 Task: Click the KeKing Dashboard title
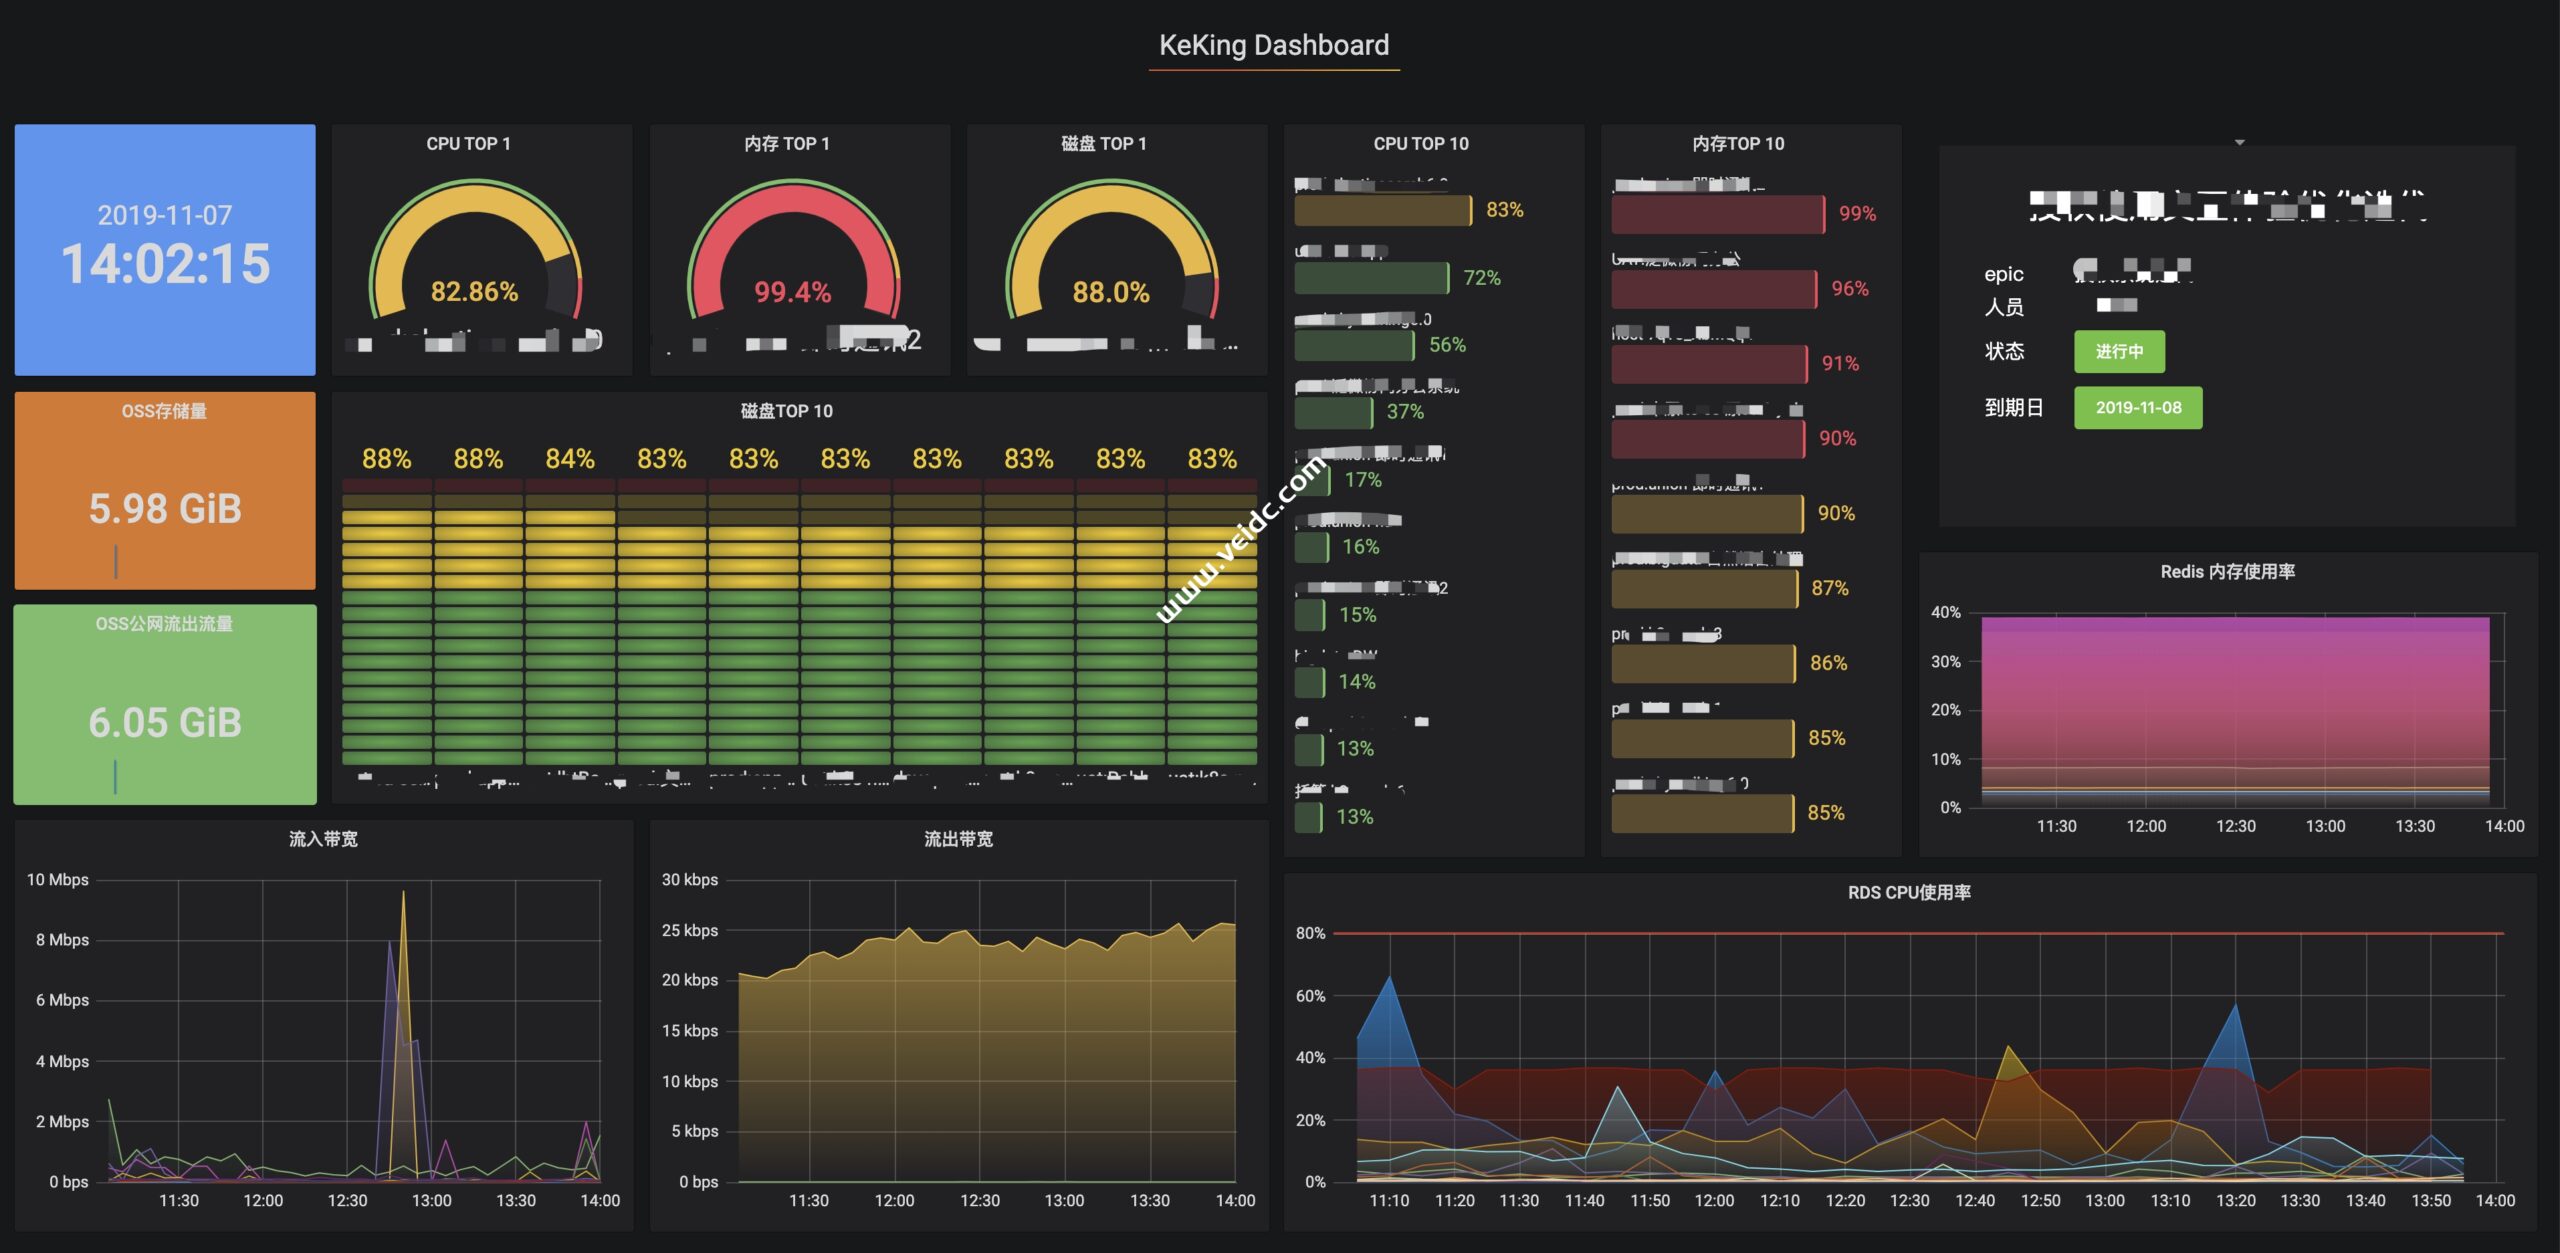pyautogui.click(x=1273, y=46)
